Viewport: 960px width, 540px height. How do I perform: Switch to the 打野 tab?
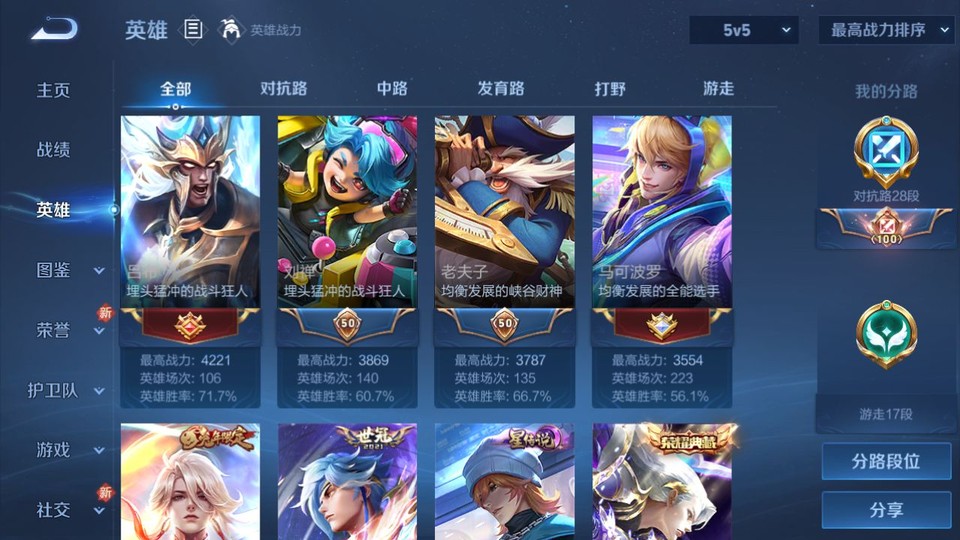click(610, 89)
